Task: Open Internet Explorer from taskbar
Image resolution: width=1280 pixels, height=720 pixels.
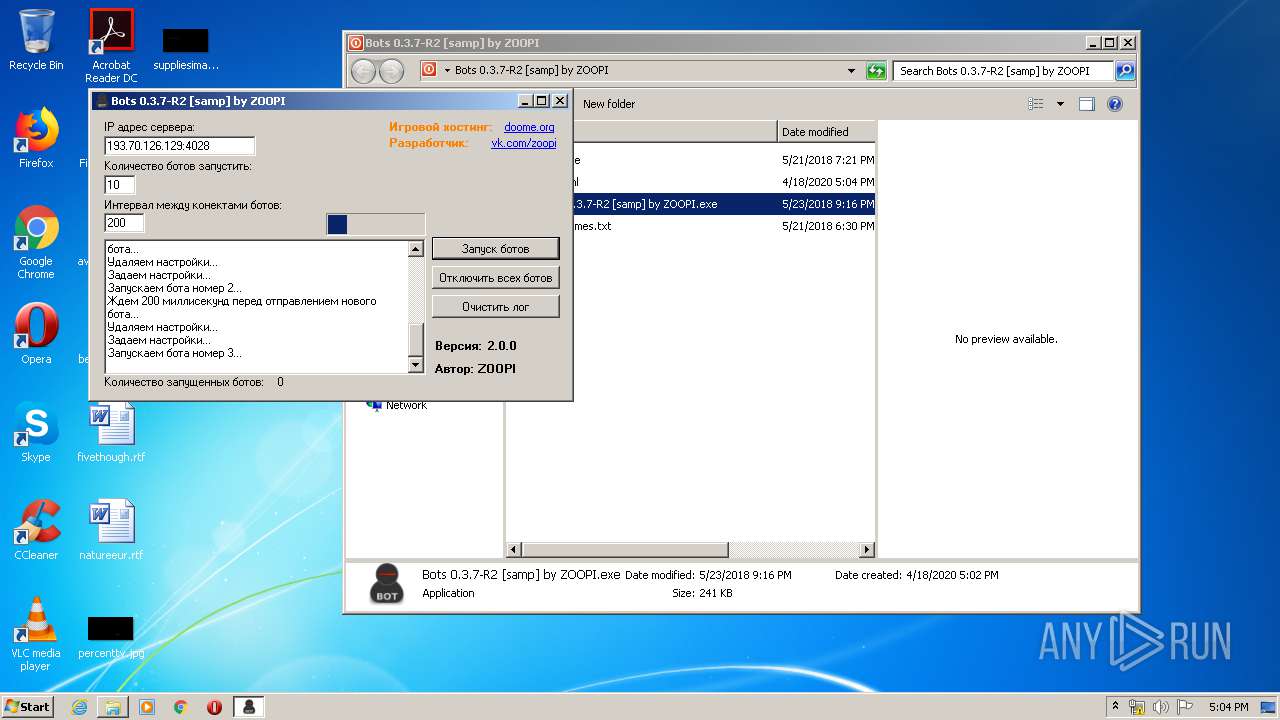Action: tap(79, 707)
